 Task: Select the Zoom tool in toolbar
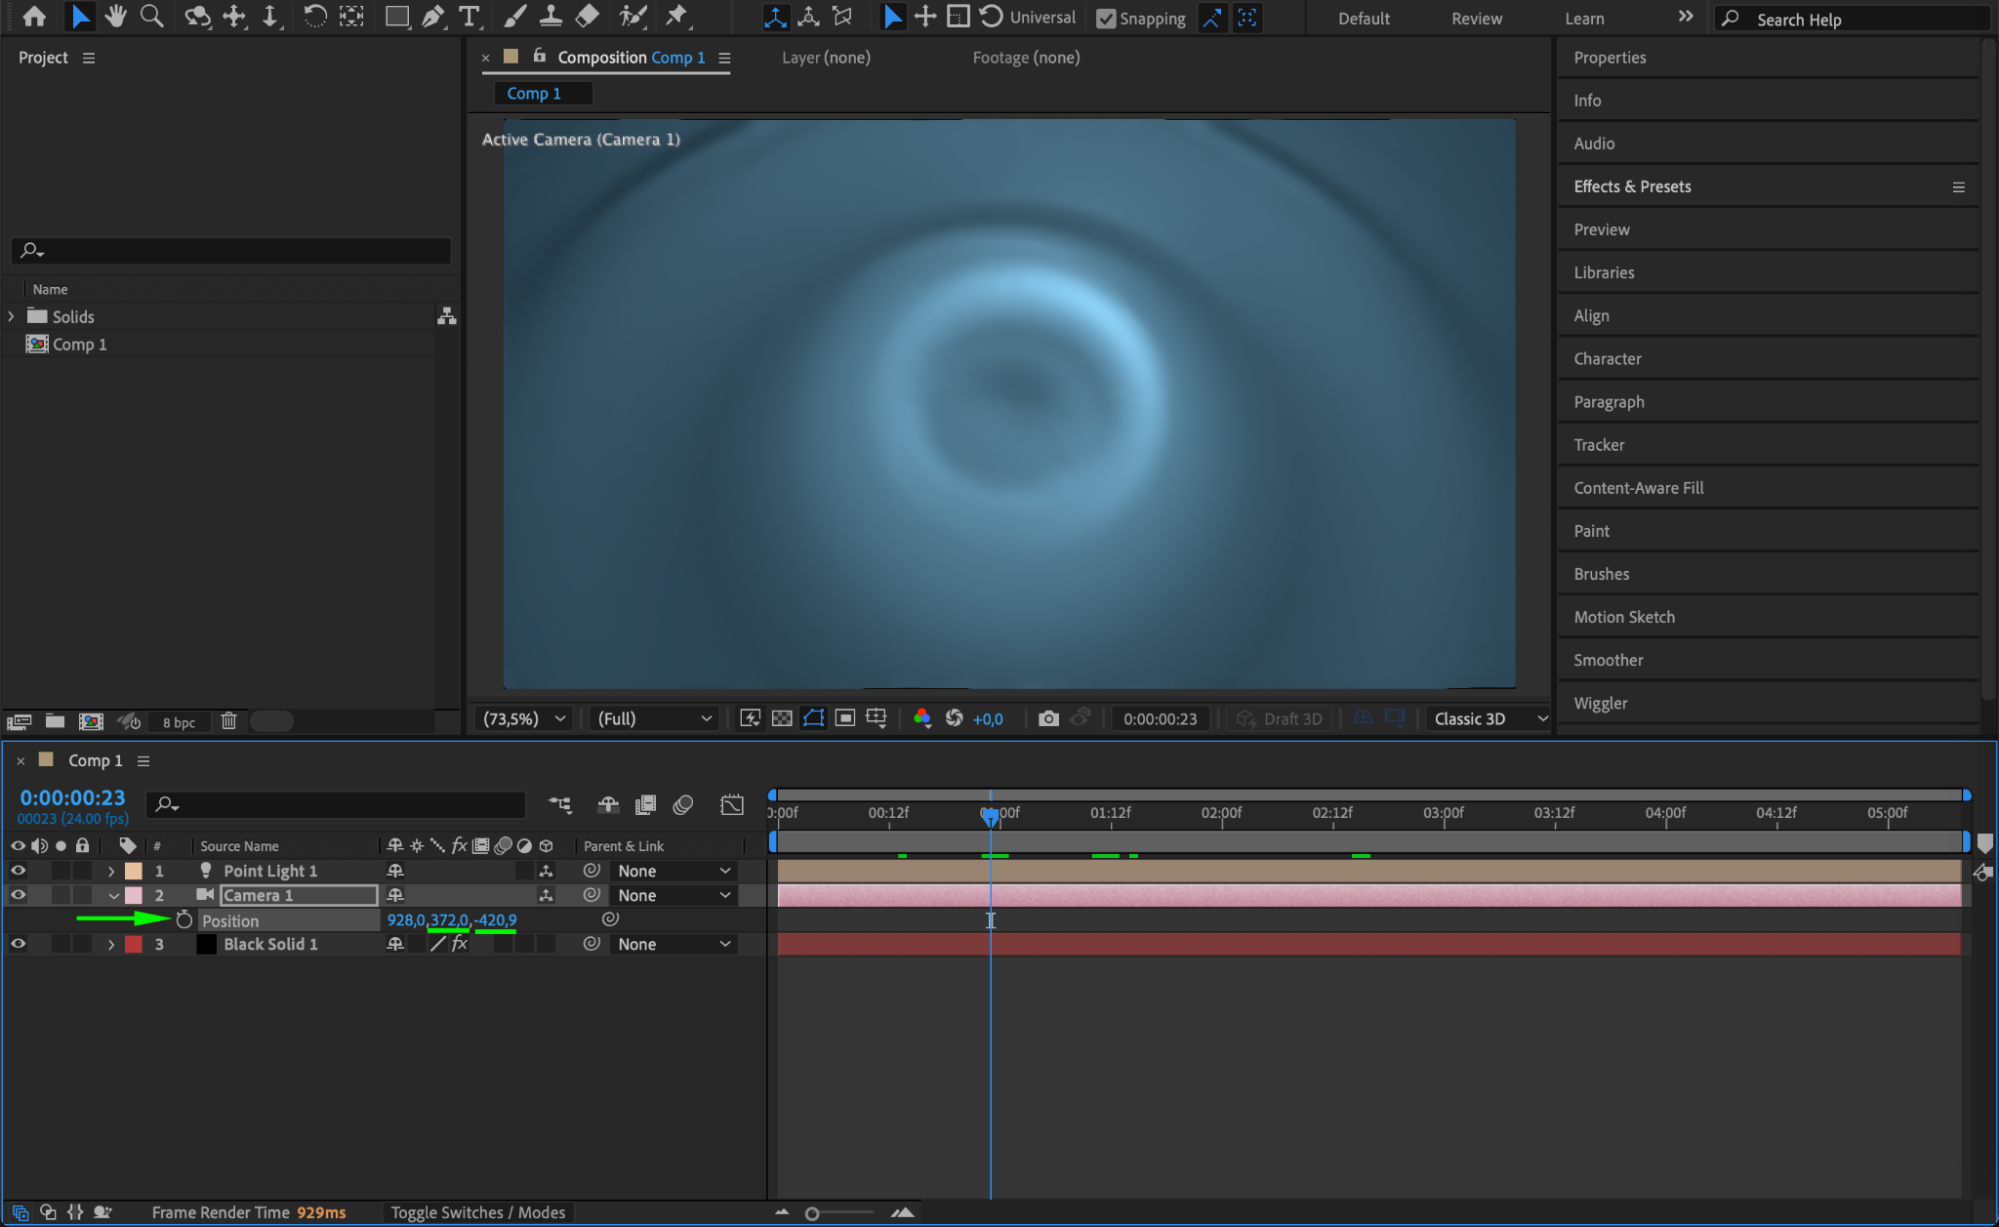(152, 16)
